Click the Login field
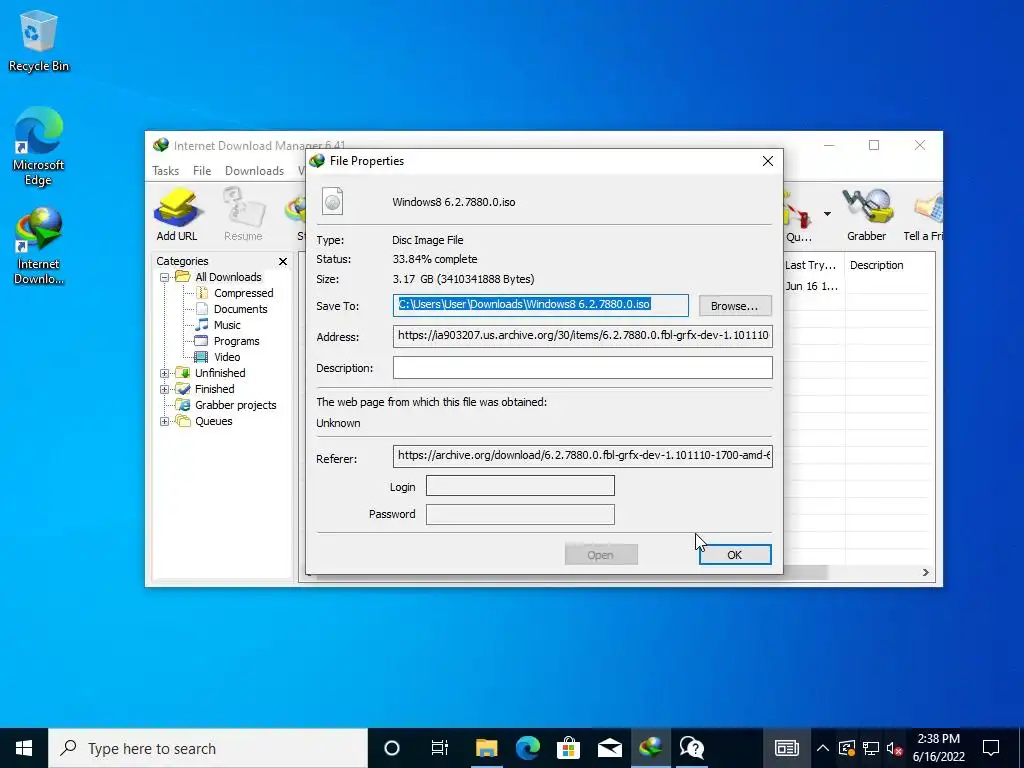This screenshot has width=1024, height=768. [x=520, y=485]
